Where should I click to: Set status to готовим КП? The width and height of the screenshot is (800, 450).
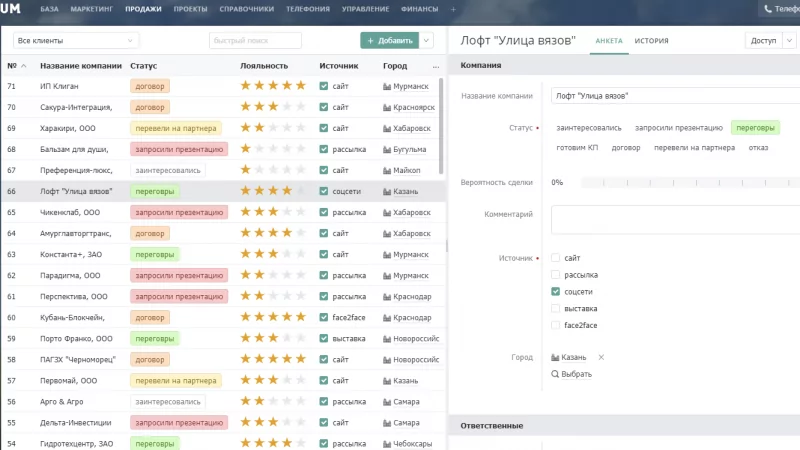577,147
